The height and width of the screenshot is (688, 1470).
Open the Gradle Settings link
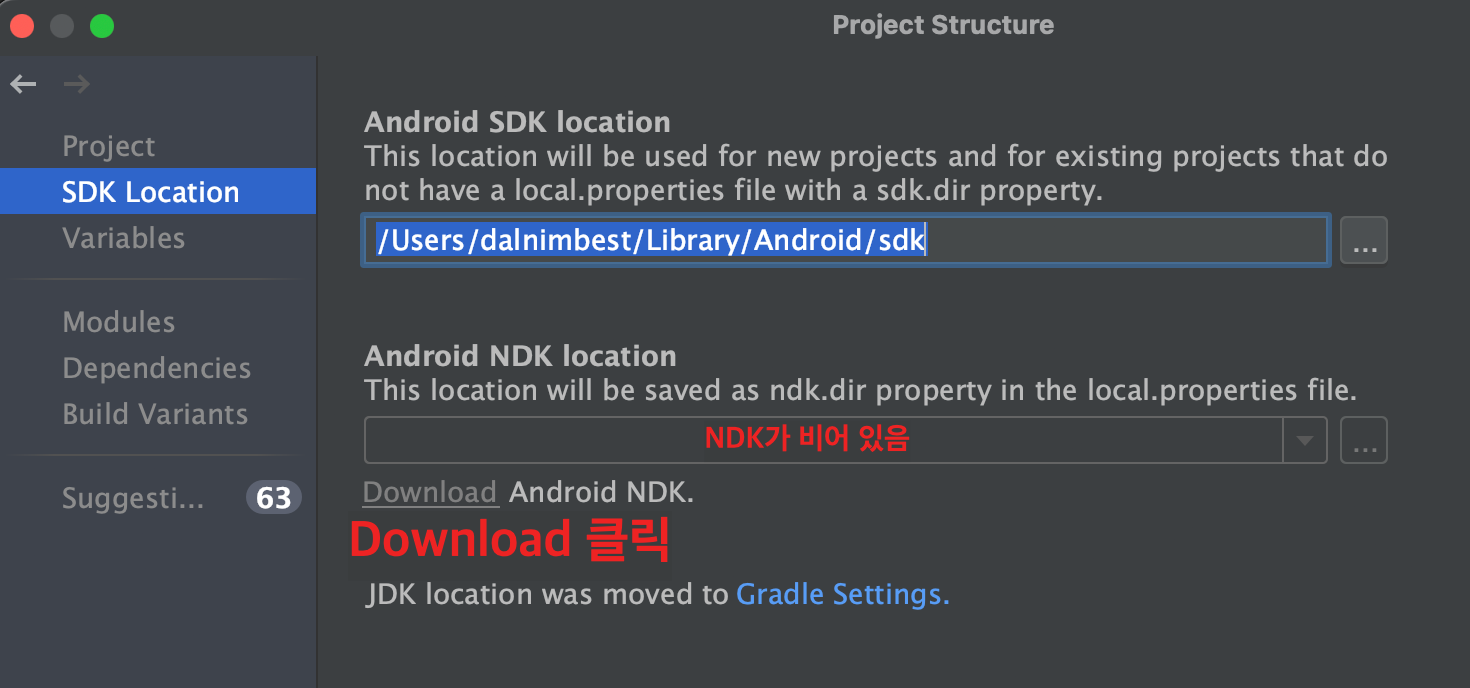842,595
